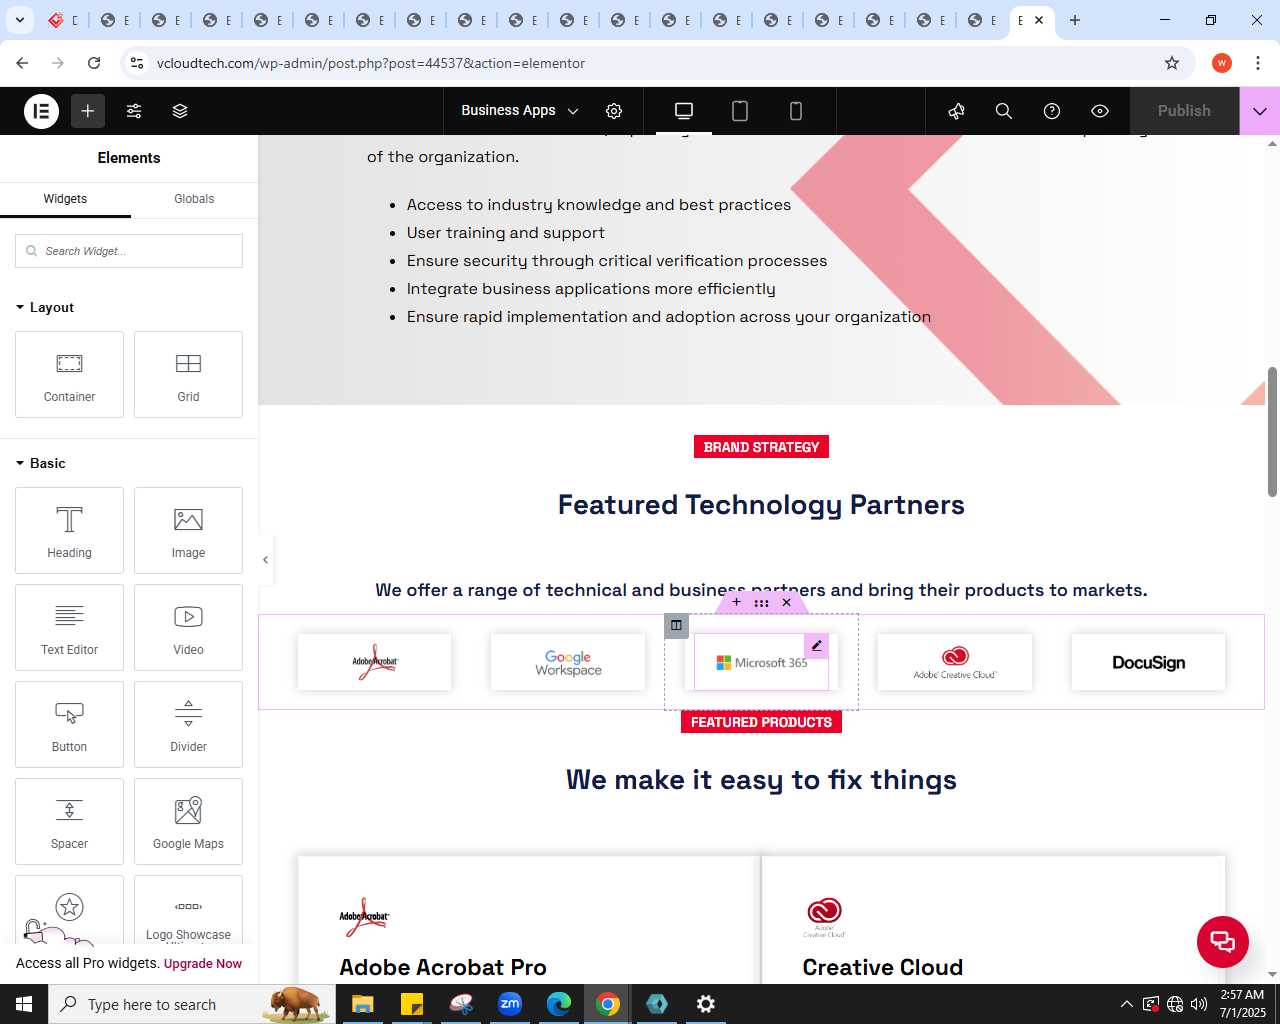Image resolution: width=1280 pixels, height=1024 pixels.
Task: Open the Finder search icon
Action: pyautogui.click(x=1004, y=111)
